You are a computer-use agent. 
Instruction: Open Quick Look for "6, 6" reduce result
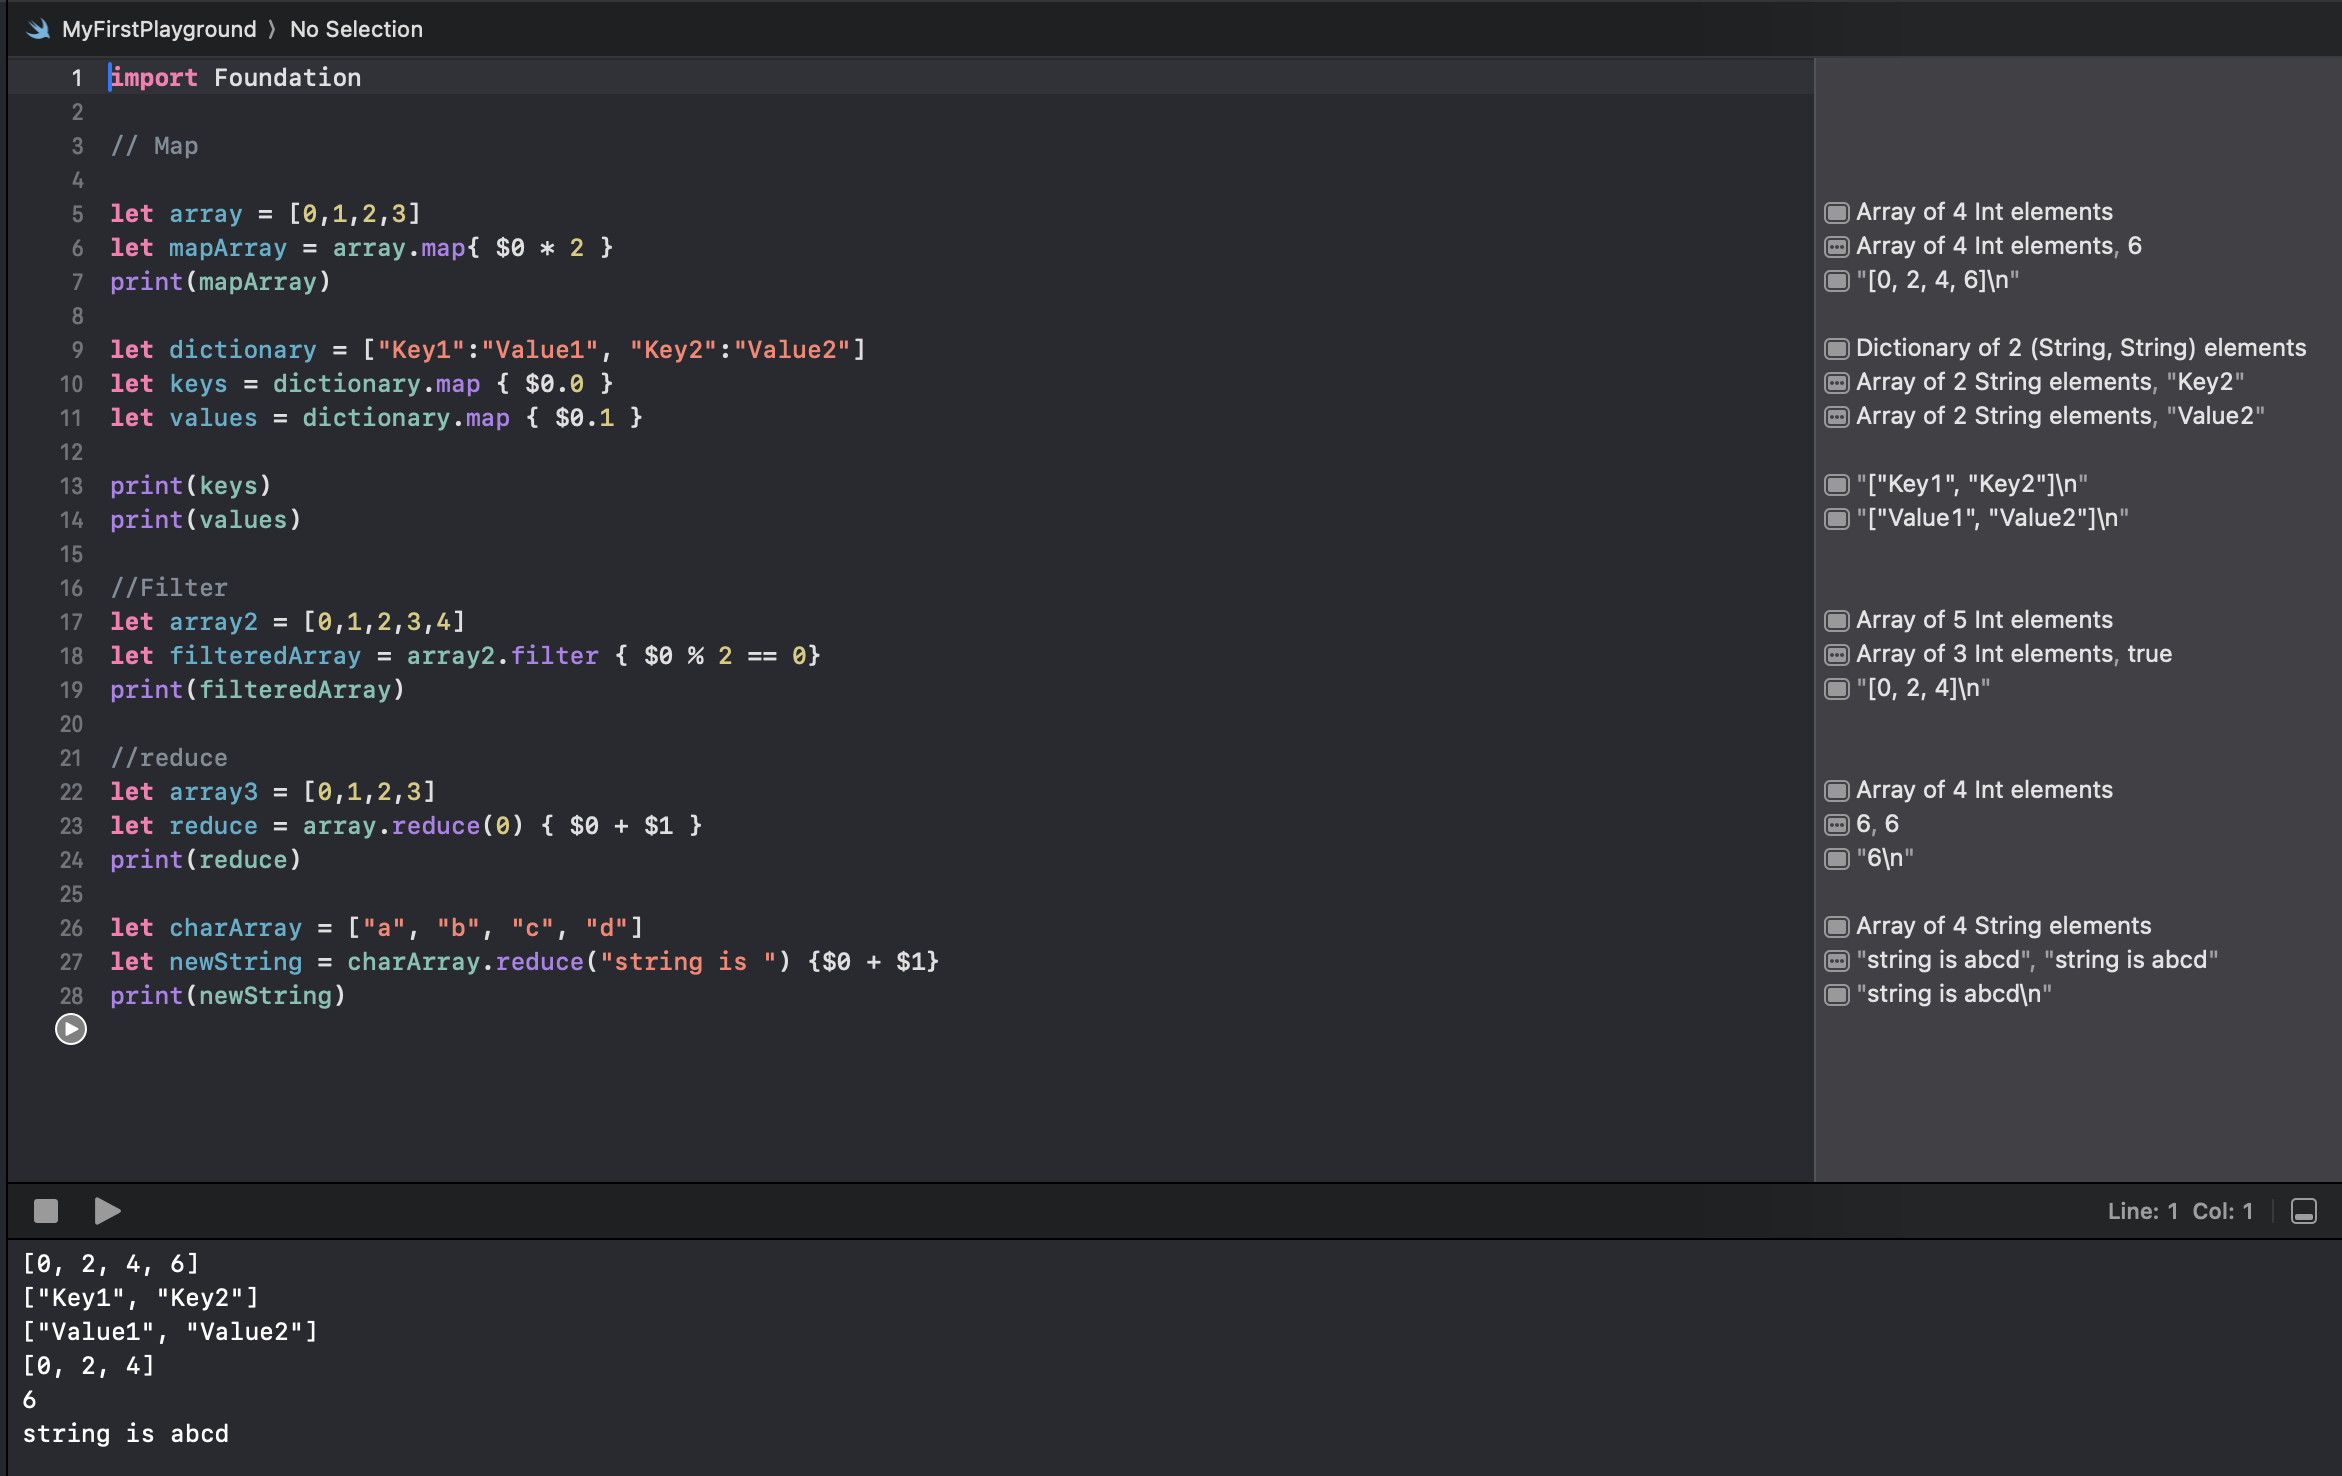(1837, 825)
